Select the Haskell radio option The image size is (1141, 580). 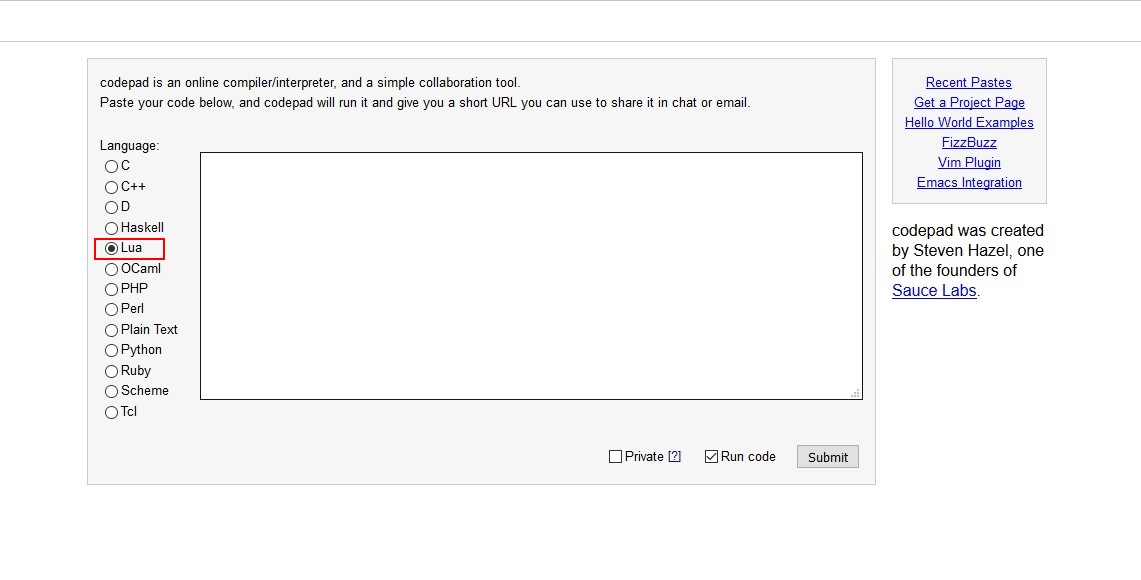(111, 228)
